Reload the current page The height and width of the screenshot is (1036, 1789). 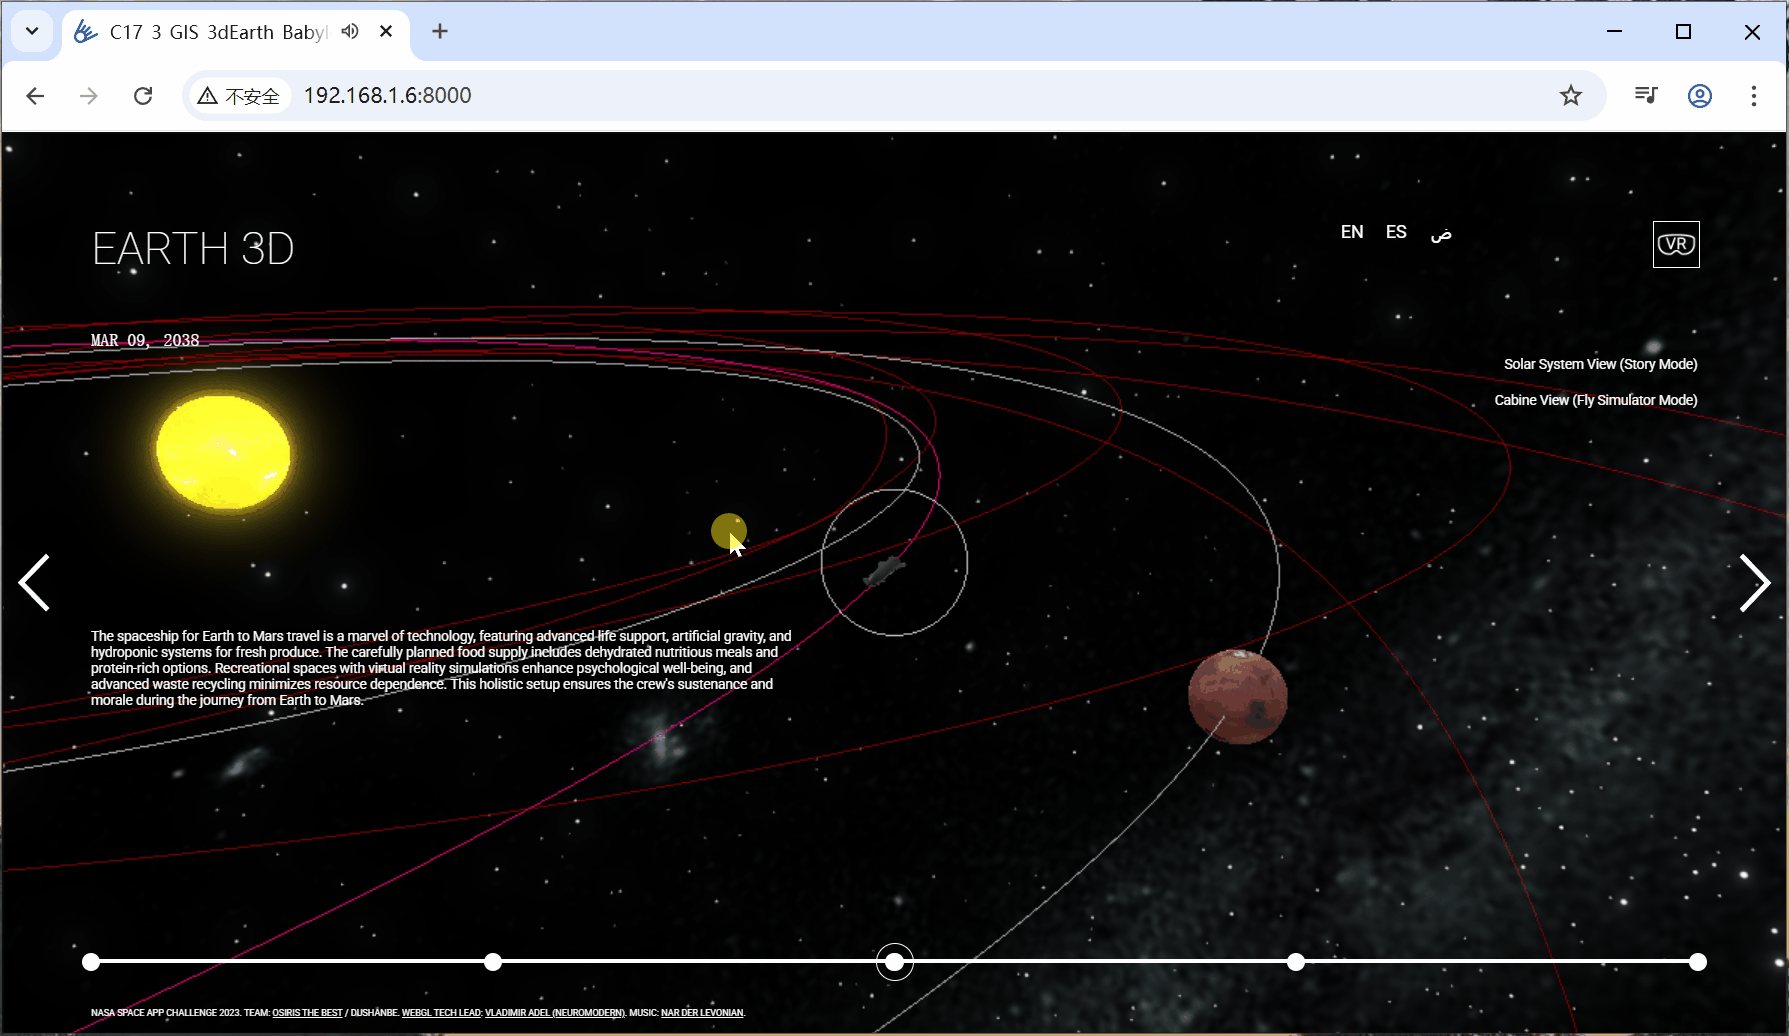pos(143,95)
